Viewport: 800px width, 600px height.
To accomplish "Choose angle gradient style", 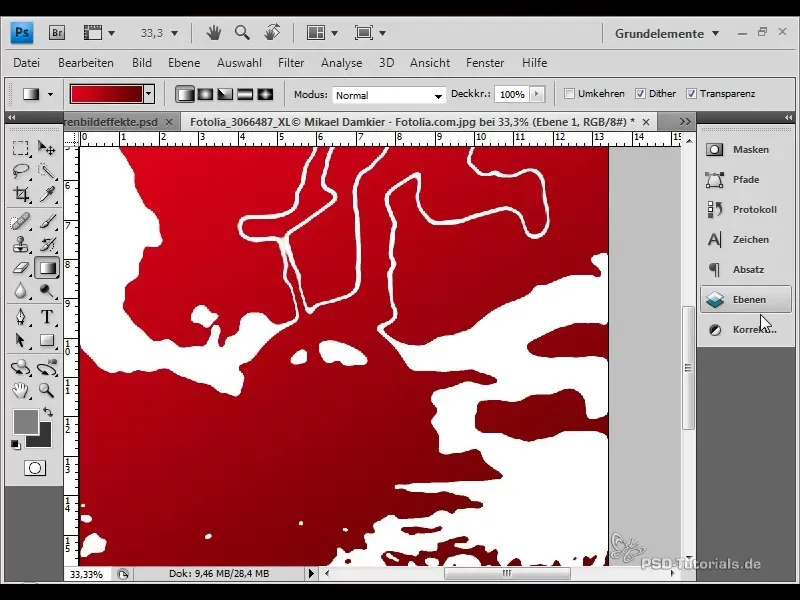I will click(x=225, y=94).
